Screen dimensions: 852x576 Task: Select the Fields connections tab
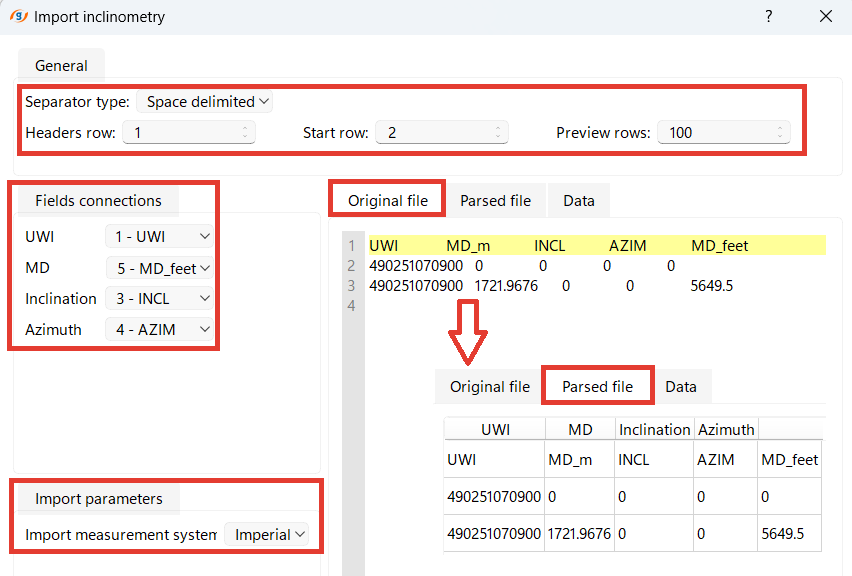(98, 201)
